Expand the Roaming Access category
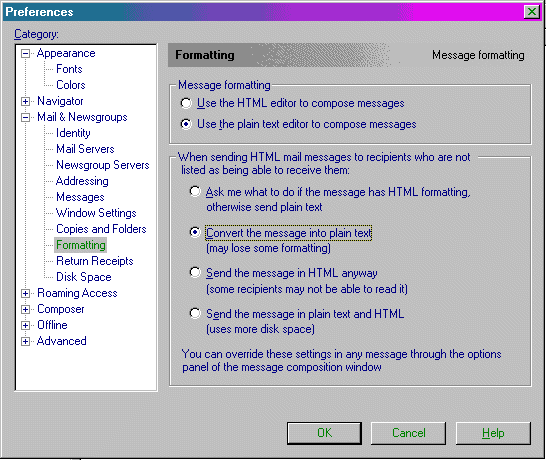Viewport: 546px width, 460px height. tap(25, 294)
